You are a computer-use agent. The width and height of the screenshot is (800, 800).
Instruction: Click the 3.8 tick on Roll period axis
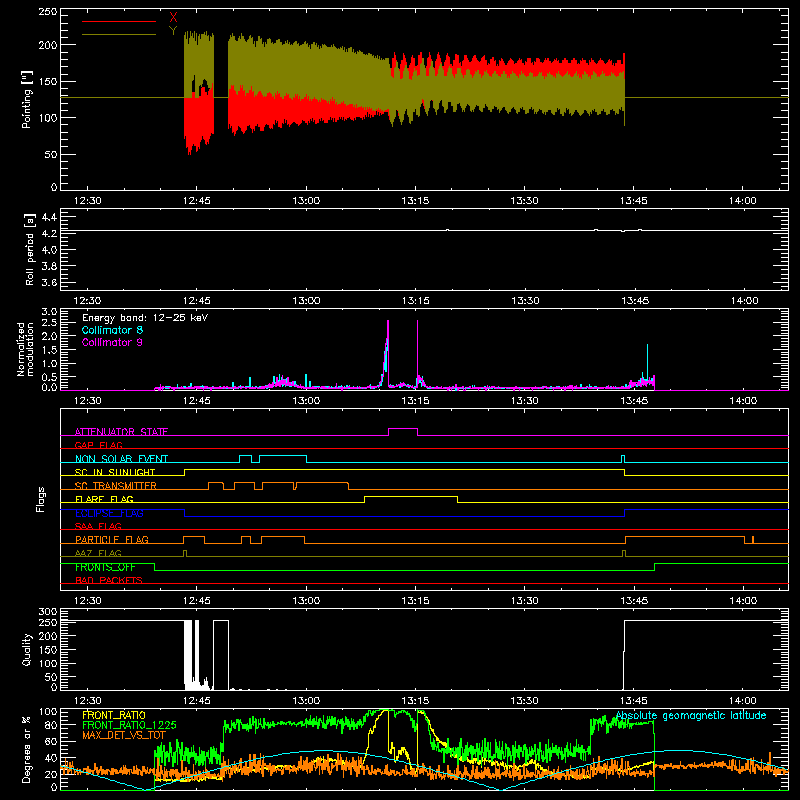point(49,266)
